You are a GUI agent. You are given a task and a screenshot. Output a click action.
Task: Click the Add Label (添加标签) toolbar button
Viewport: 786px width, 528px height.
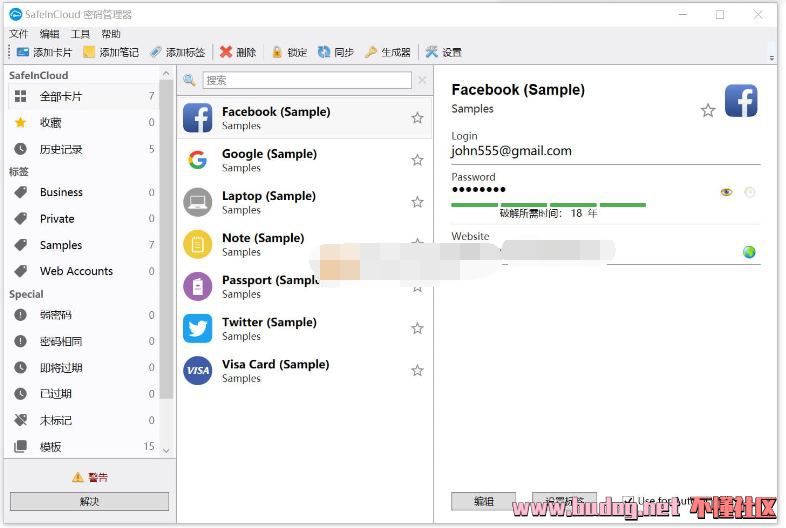(x=177, y=52)
